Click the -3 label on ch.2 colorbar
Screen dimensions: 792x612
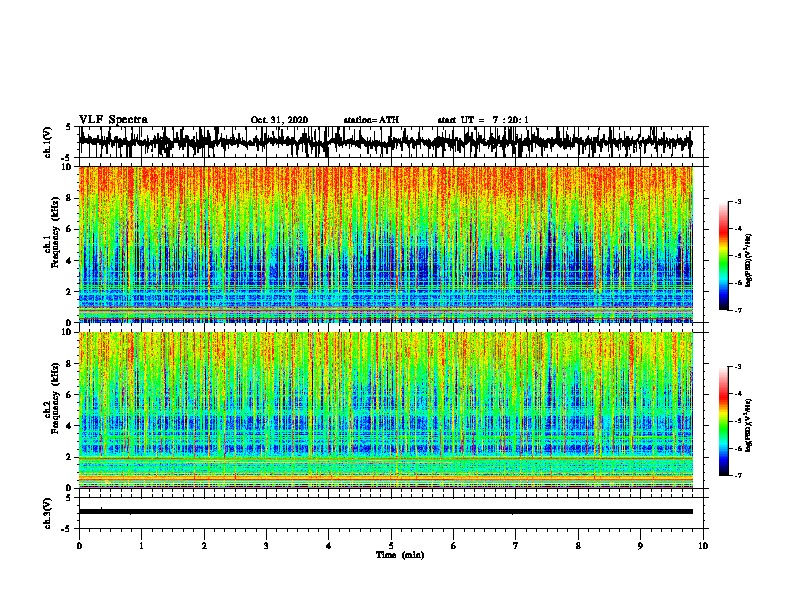737,367
